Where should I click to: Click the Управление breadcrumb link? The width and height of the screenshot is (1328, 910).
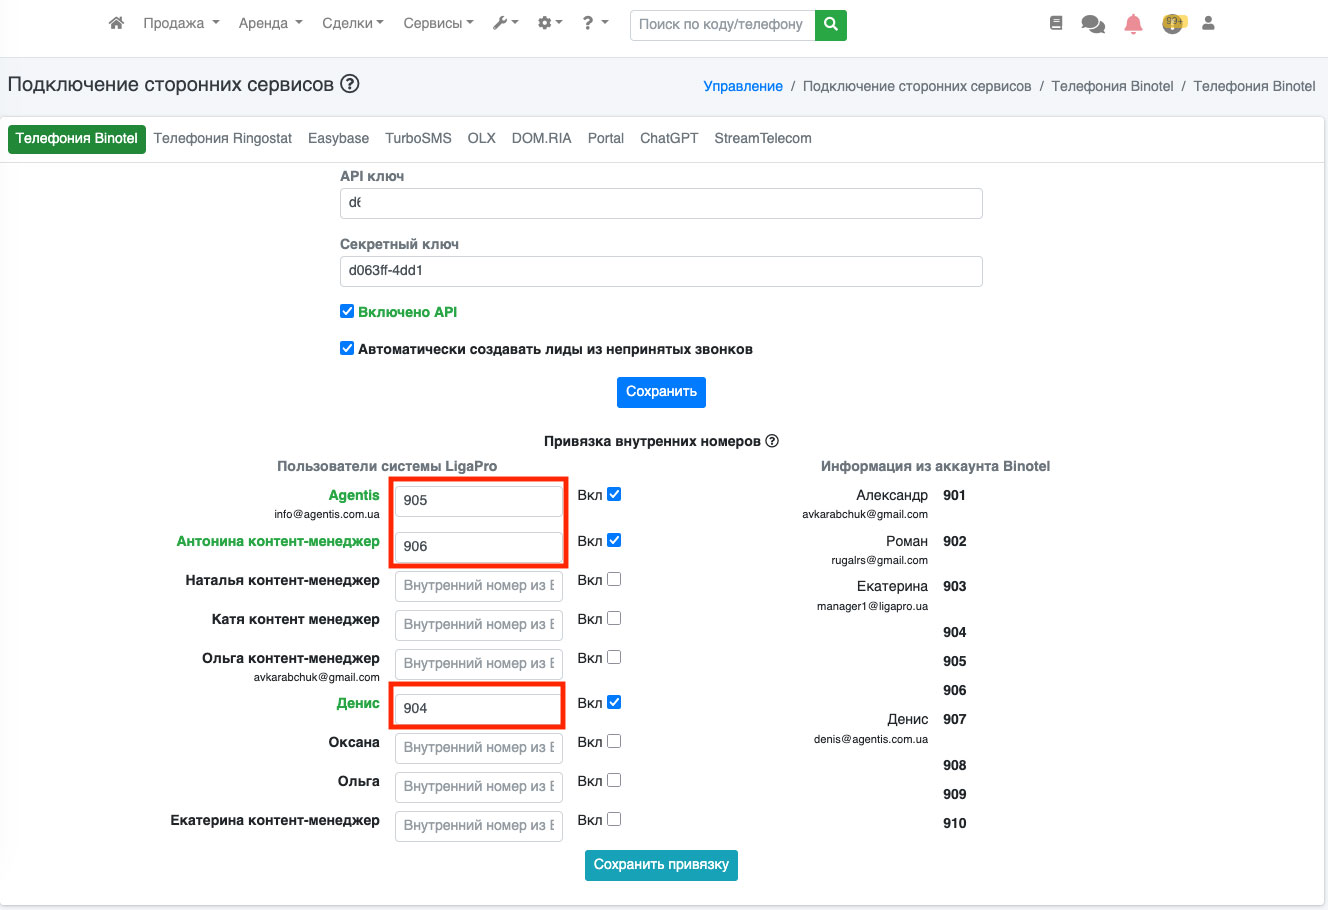pos(743,86)
